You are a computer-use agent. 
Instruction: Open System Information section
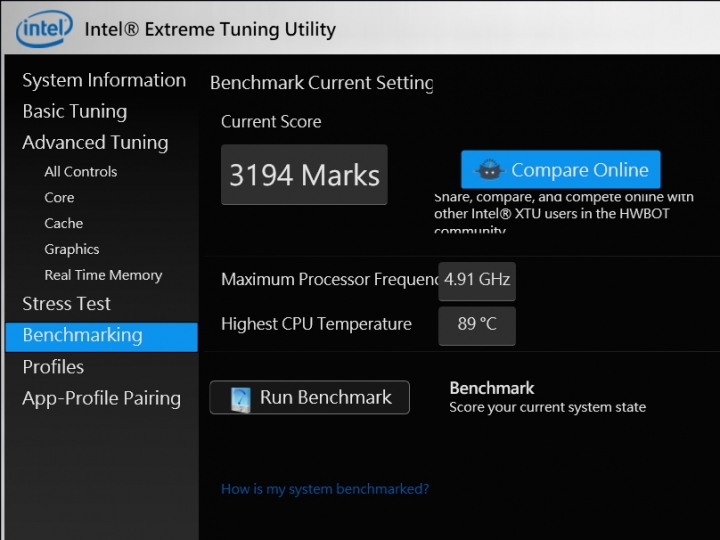(x=104, y=80)
